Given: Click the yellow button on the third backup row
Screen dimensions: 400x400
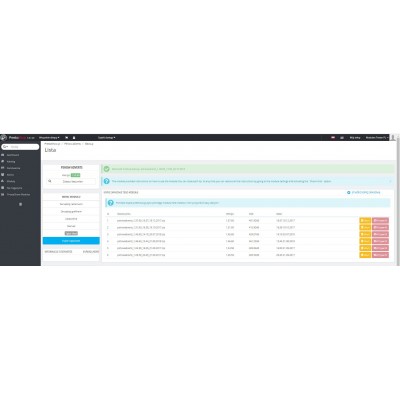Looking at the screenshot, I should [x=365, y=234].
